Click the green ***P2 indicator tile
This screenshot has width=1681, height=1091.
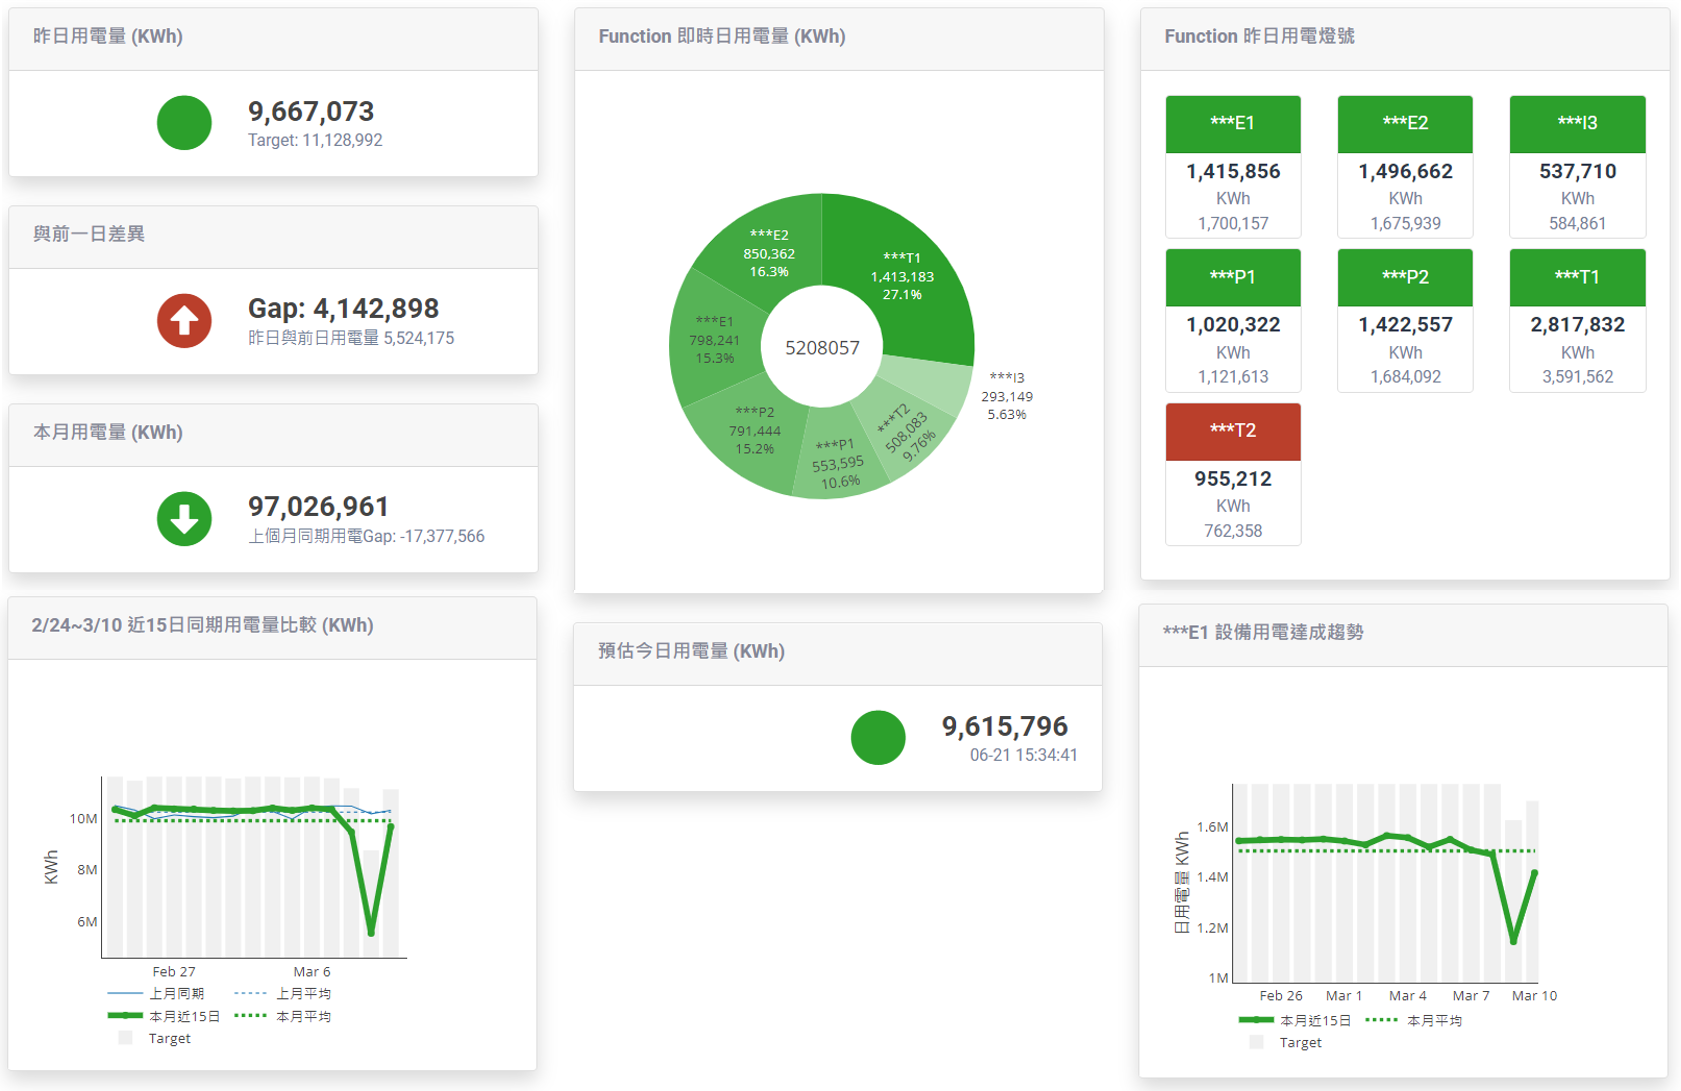click(1405, 277)
